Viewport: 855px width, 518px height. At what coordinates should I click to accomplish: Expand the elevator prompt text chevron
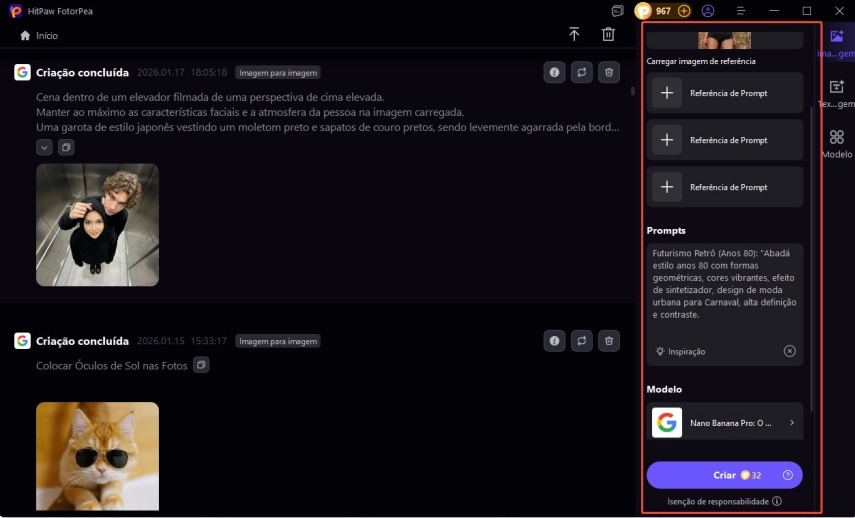click(x=44, y=147)
